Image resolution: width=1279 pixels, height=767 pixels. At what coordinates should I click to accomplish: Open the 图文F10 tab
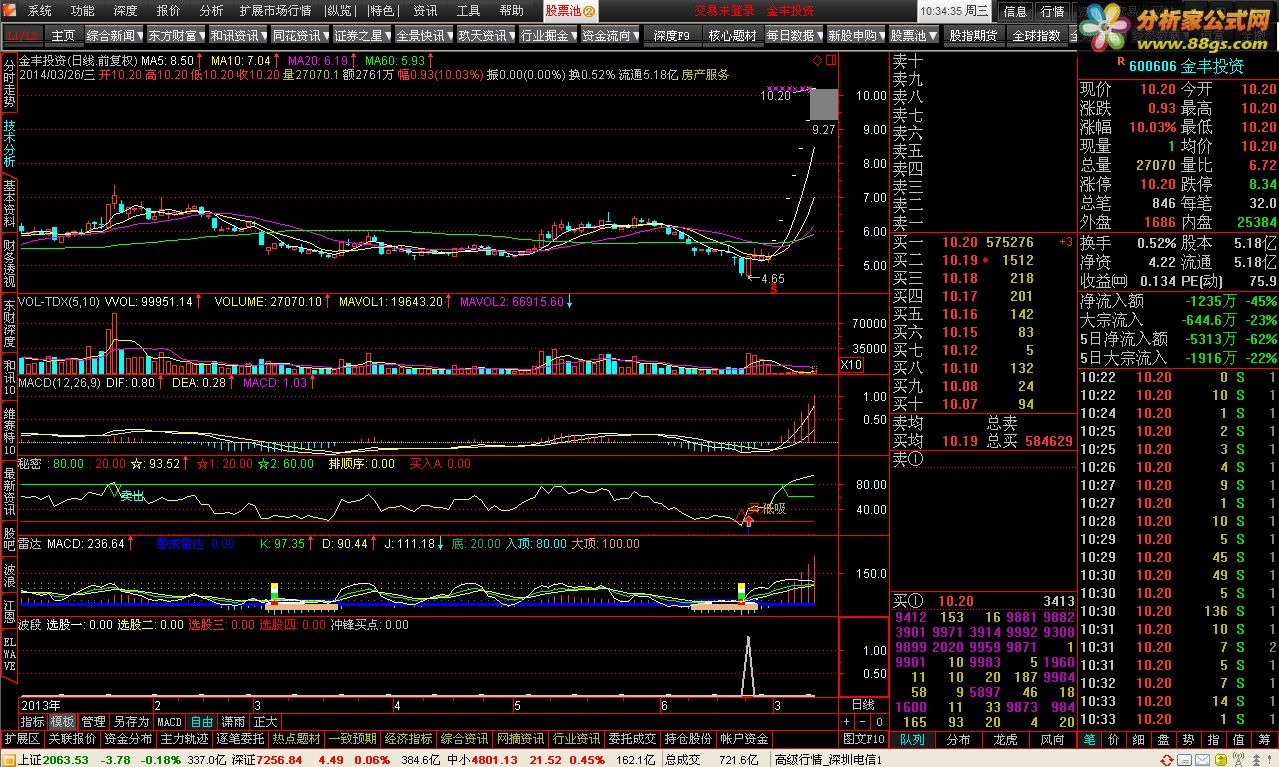click(x=865, y=739)
